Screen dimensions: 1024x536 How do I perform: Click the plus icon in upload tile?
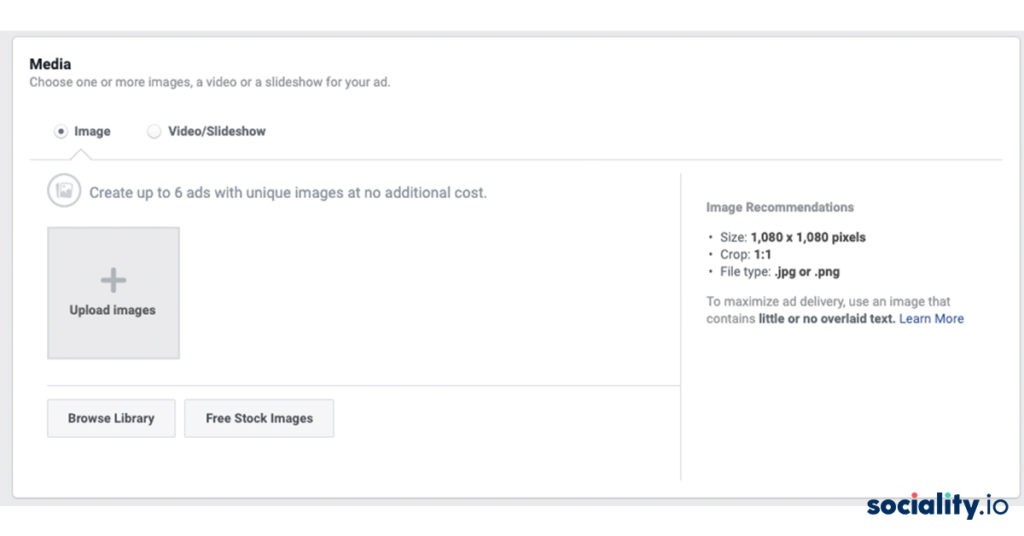tap(113, 280)
